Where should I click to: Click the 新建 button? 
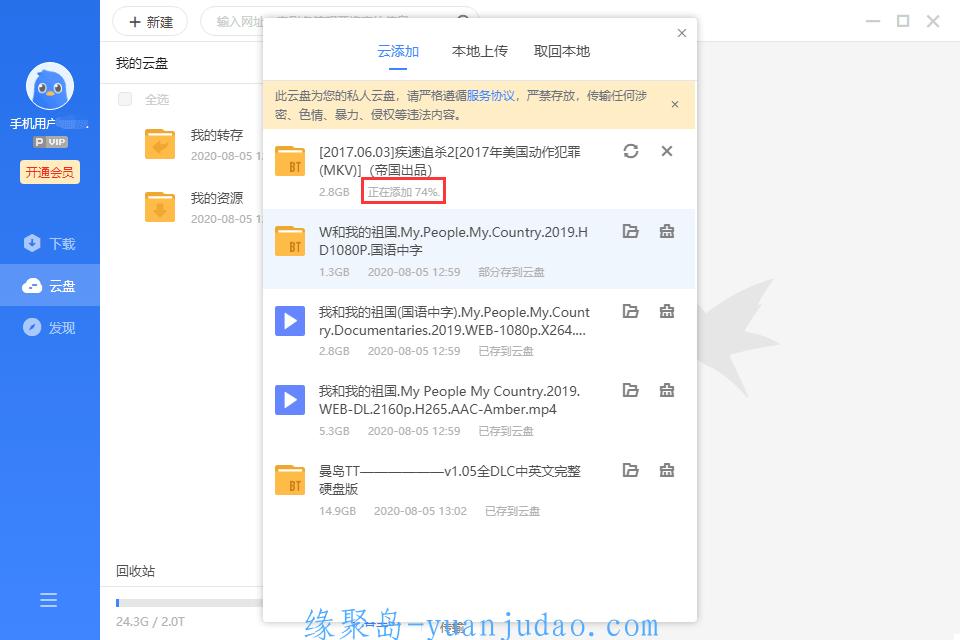[150, 21]
